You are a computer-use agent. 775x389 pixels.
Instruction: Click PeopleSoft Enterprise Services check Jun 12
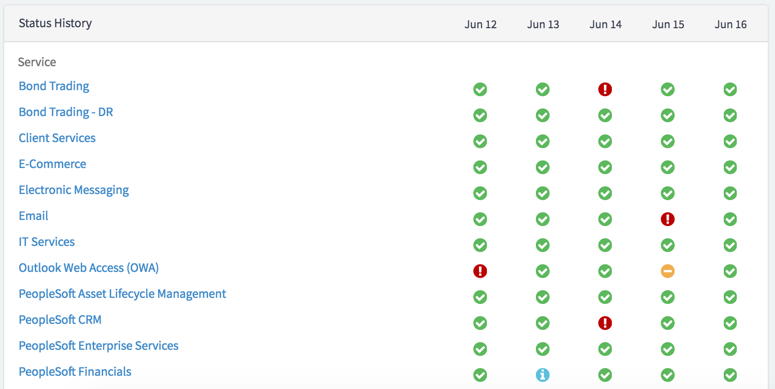tap(480, 349)
